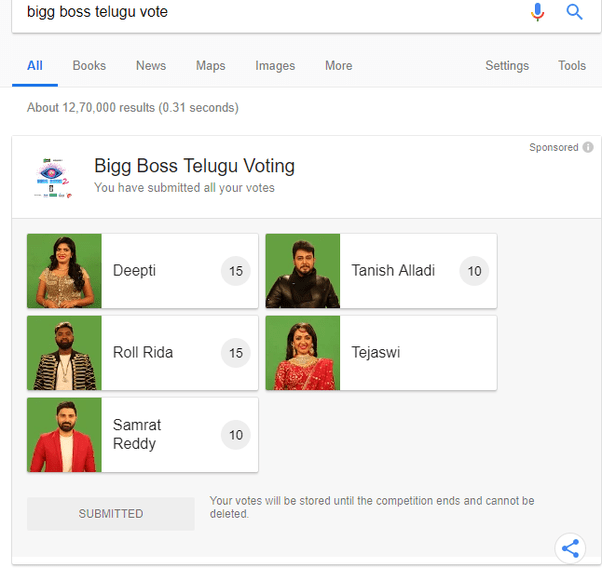
Task: Select the Tejaswi contestant card
Action: pos(380,353)
